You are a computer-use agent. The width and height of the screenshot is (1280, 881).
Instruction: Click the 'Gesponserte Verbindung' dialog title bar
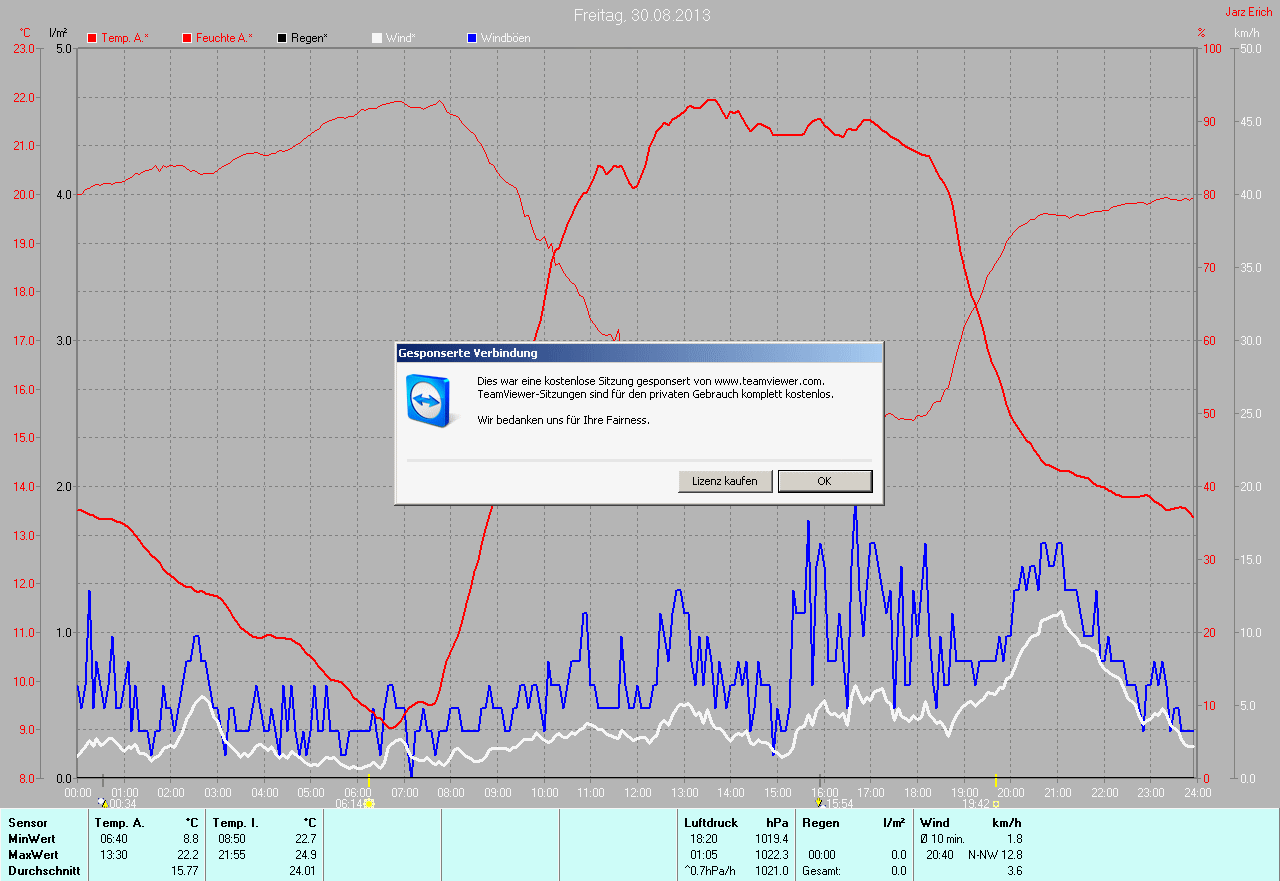(639, 353)
